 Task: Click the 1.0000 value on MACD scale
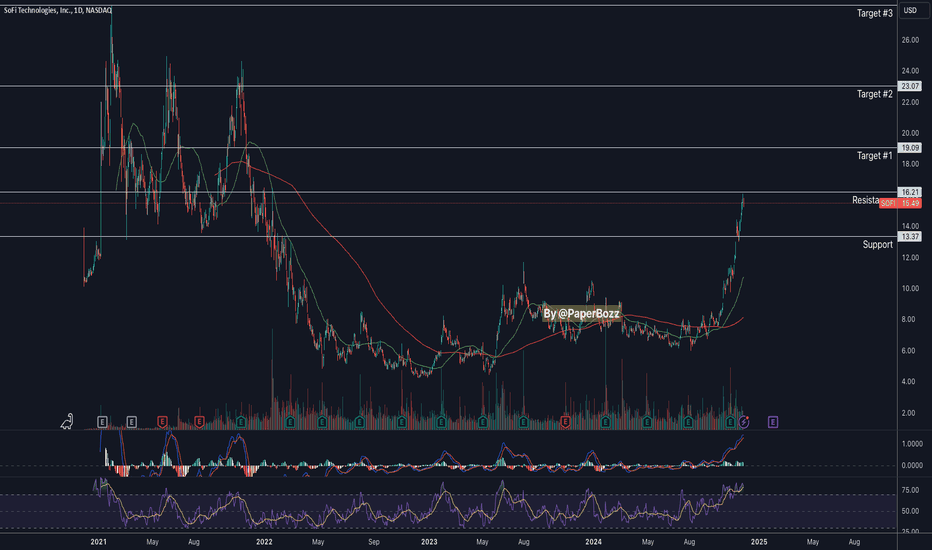tap(912, 444)
